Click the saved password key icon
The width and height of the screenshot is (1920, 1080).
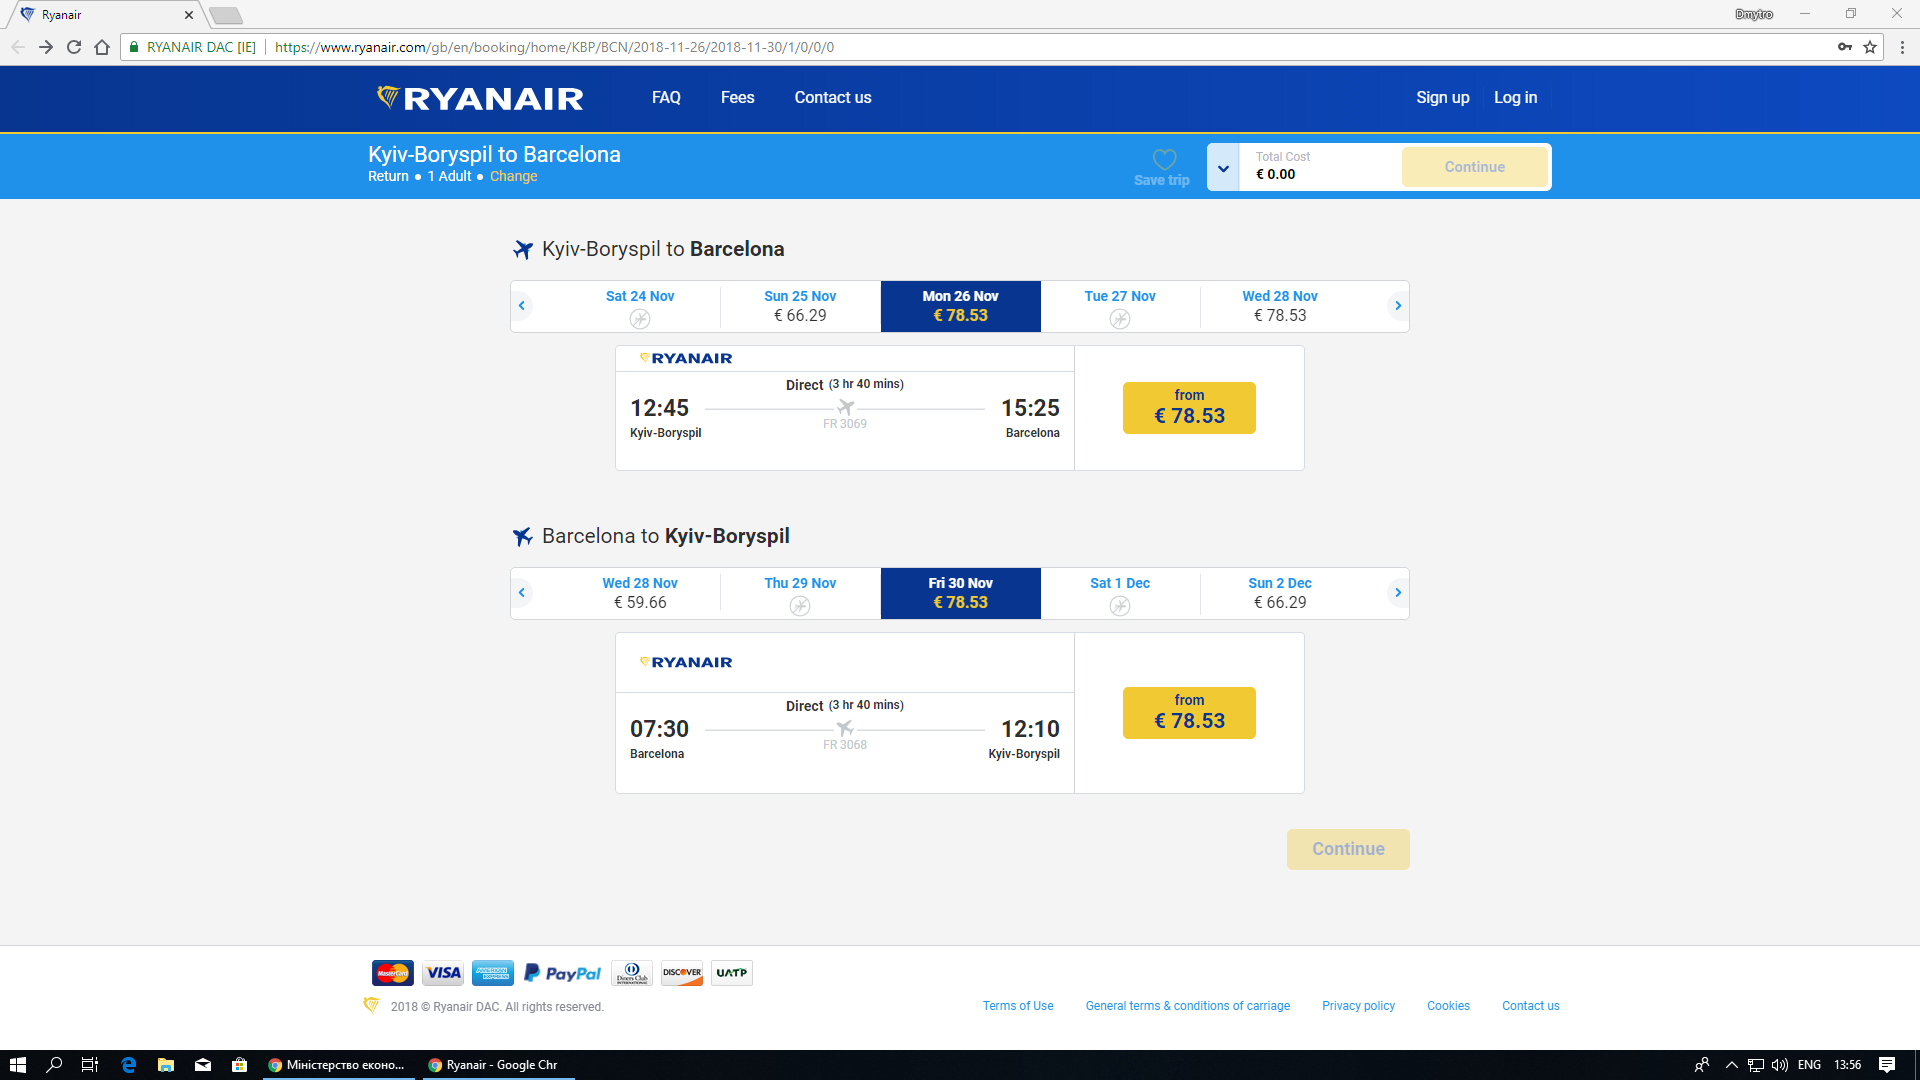pos(1844,47)
